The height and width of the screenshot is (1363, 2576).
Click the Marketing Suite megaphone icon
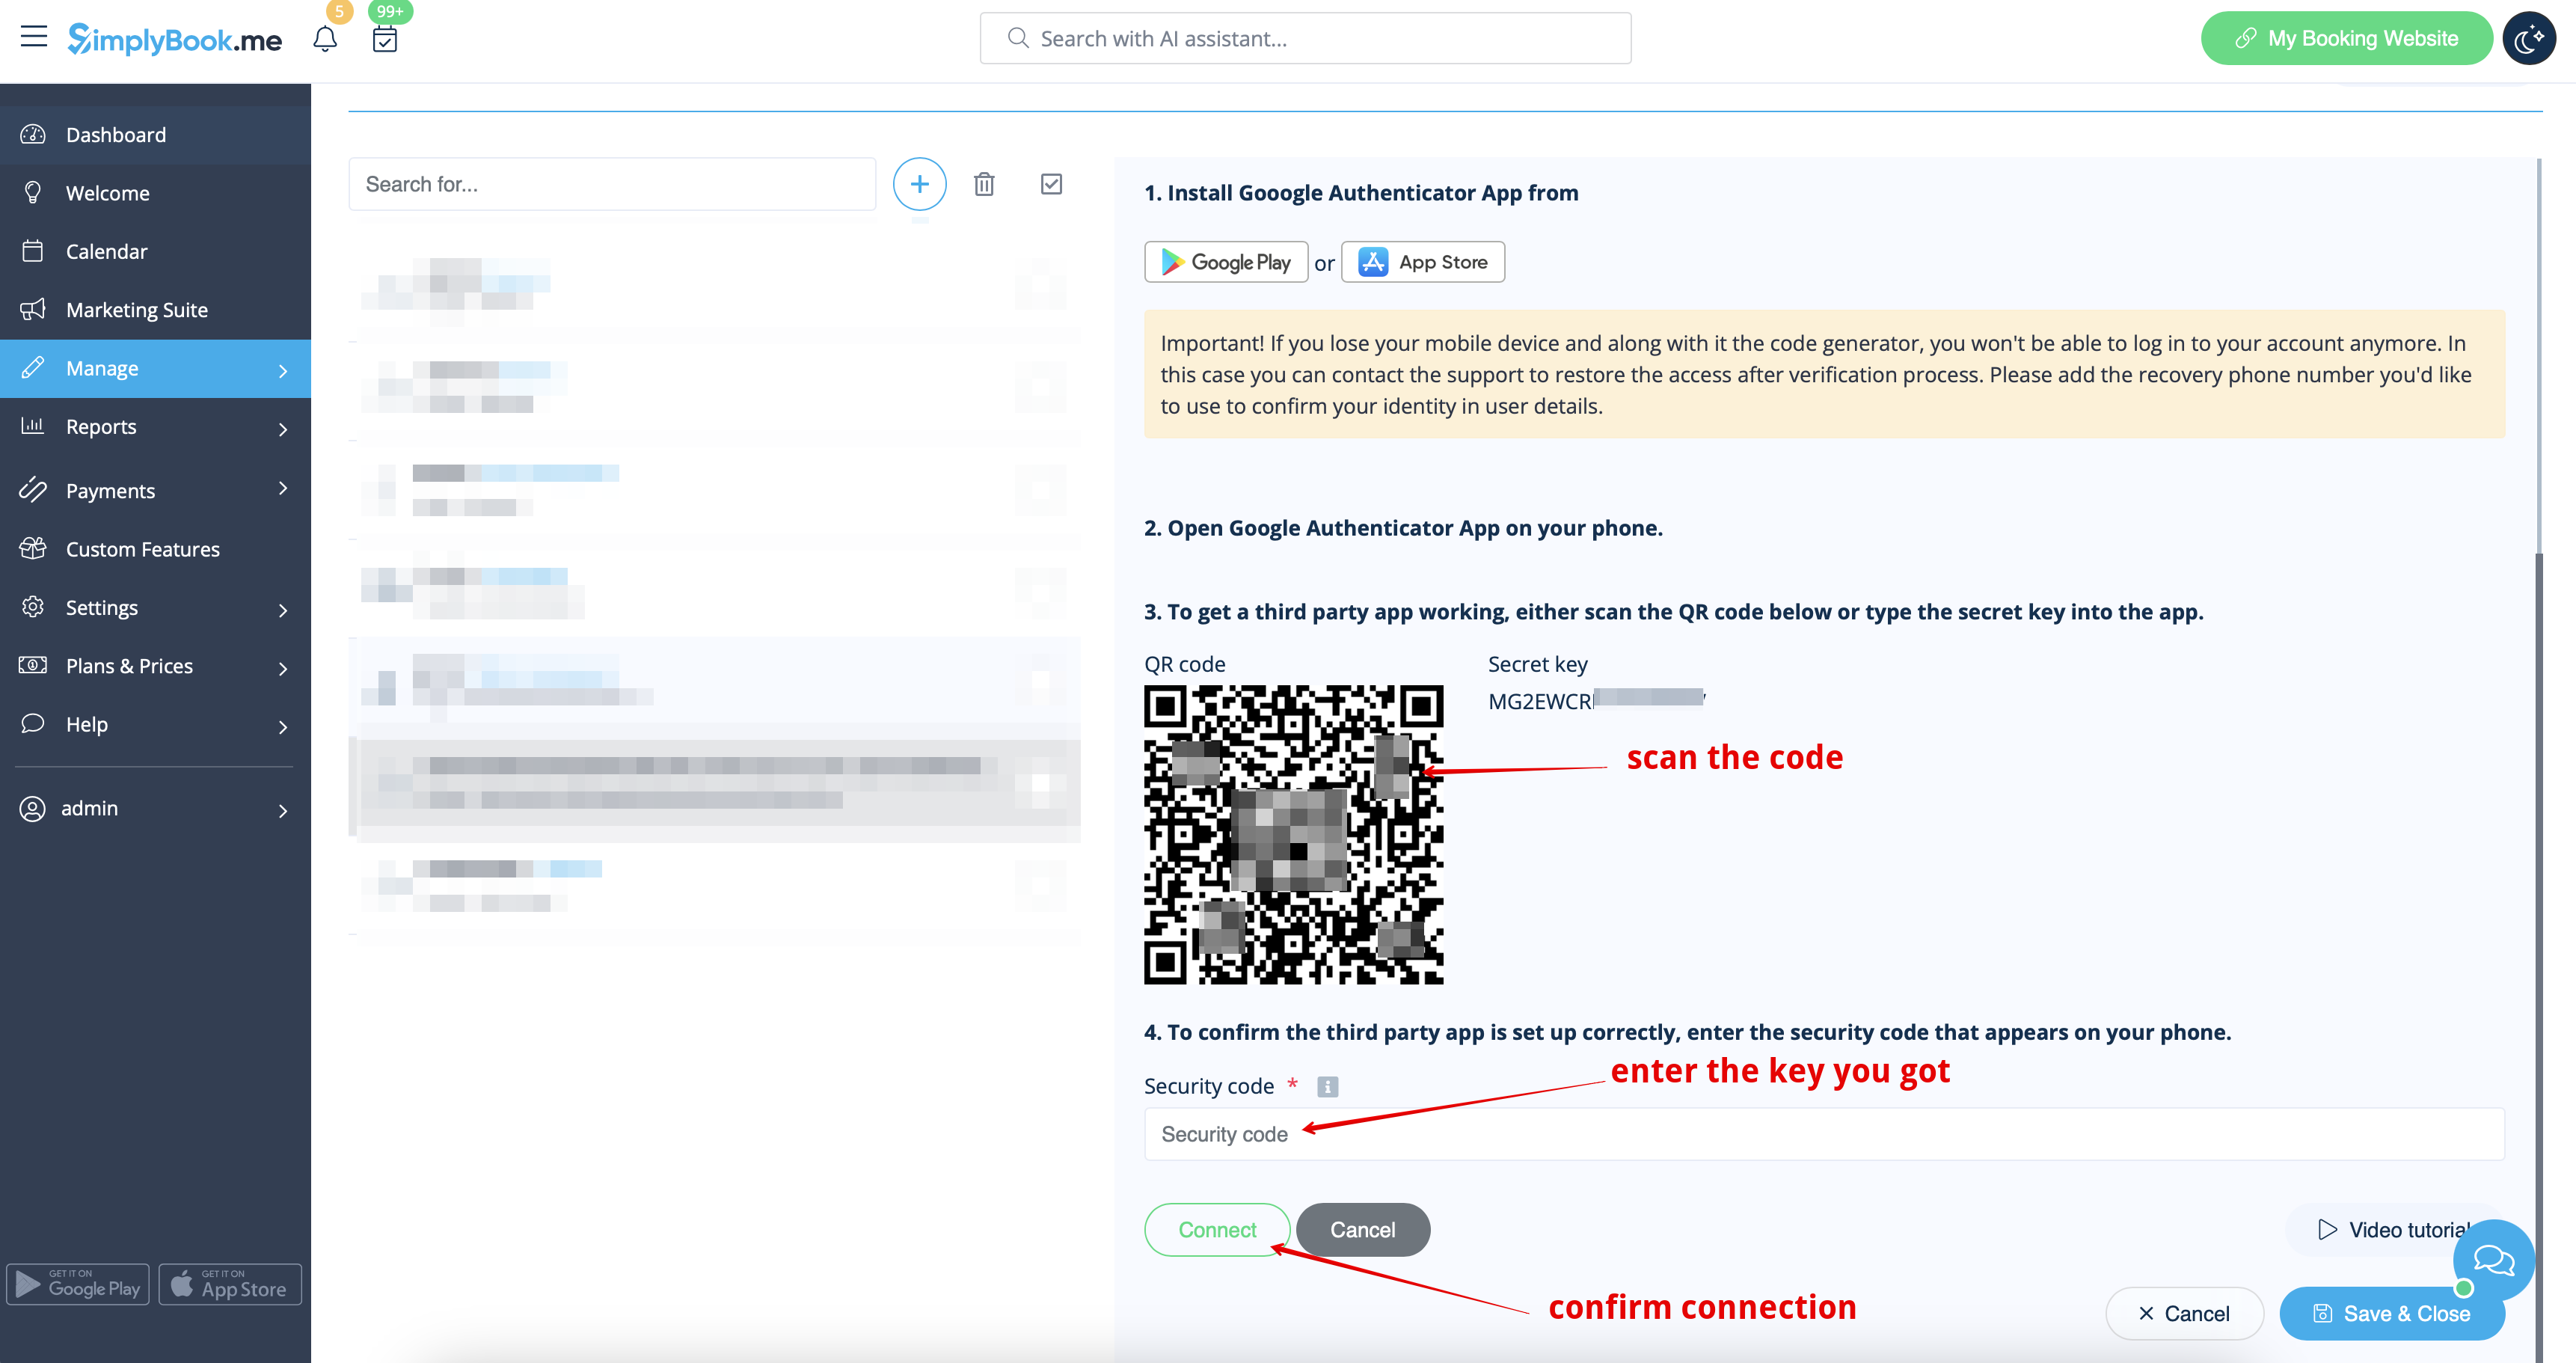point(33,309)
